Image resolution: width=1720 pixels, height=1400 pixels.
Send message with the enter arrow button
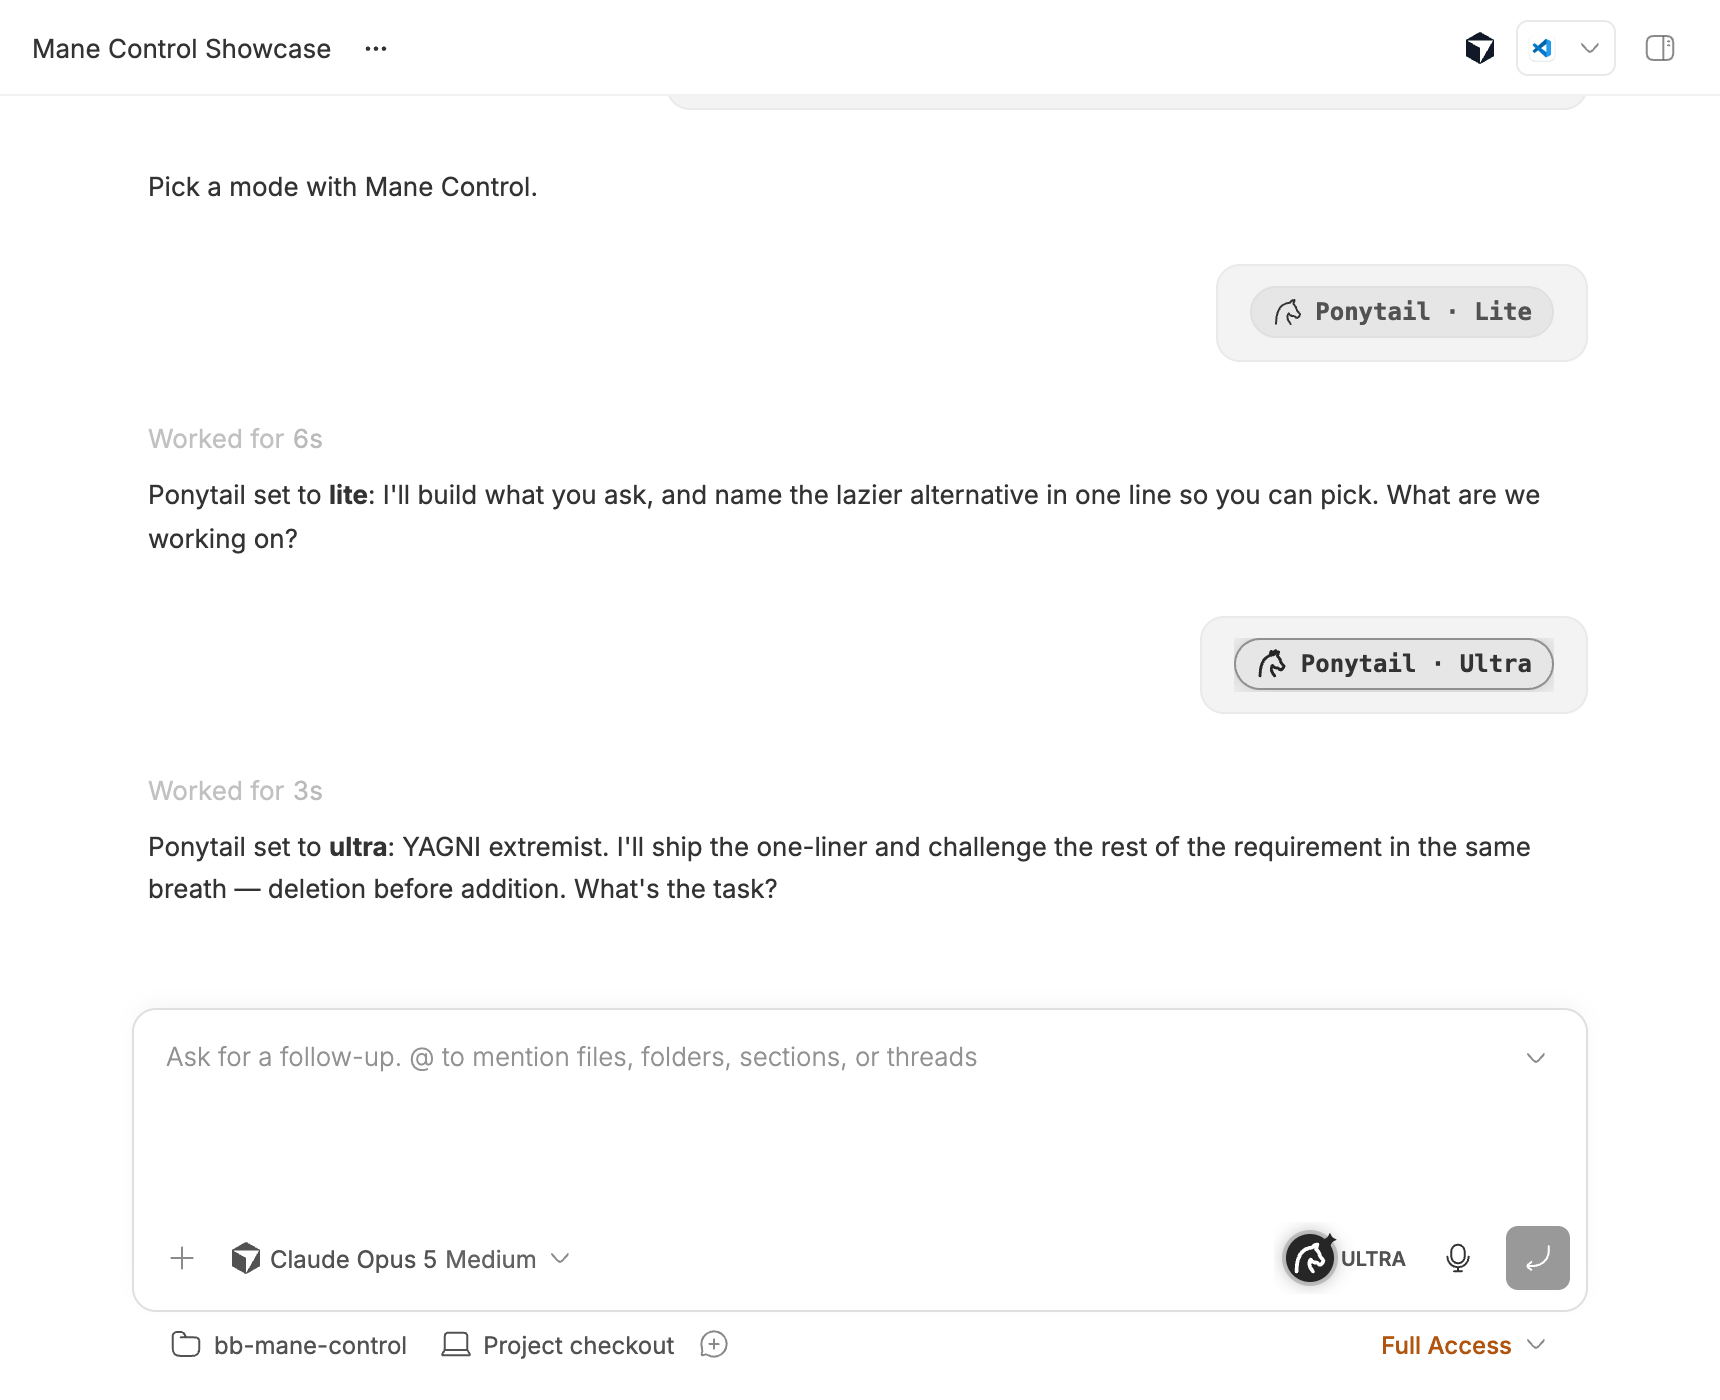pos(1537,1258)
